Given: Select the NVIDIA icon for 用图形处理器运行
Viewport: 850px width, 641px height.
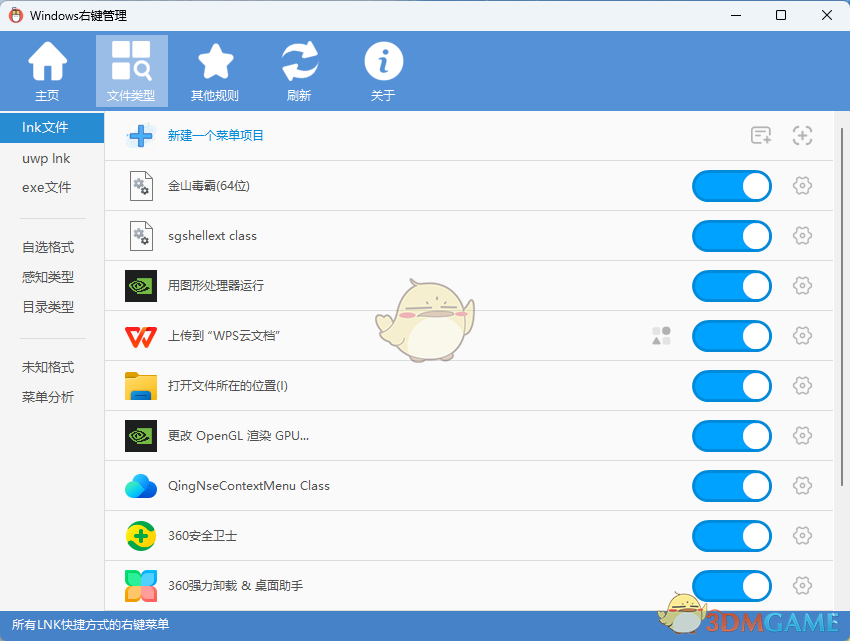Looking at the screenshot, I should [x=141, y=286].
